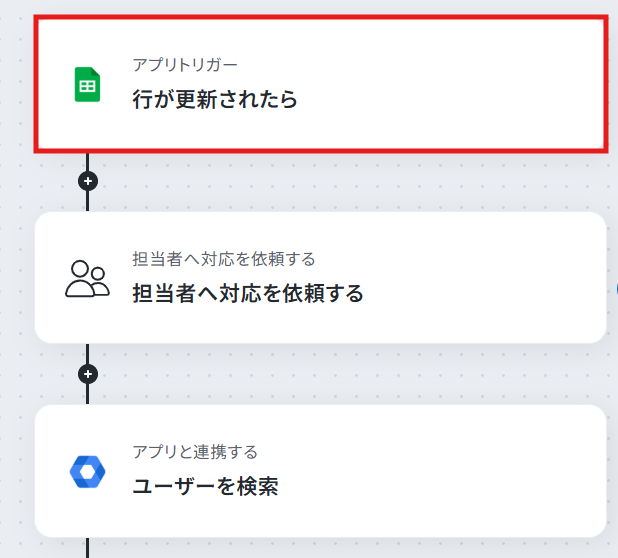Add a step above the ユーザーを検索 card
The height and width of the screenshot is (558, 618).
point(88,374)
